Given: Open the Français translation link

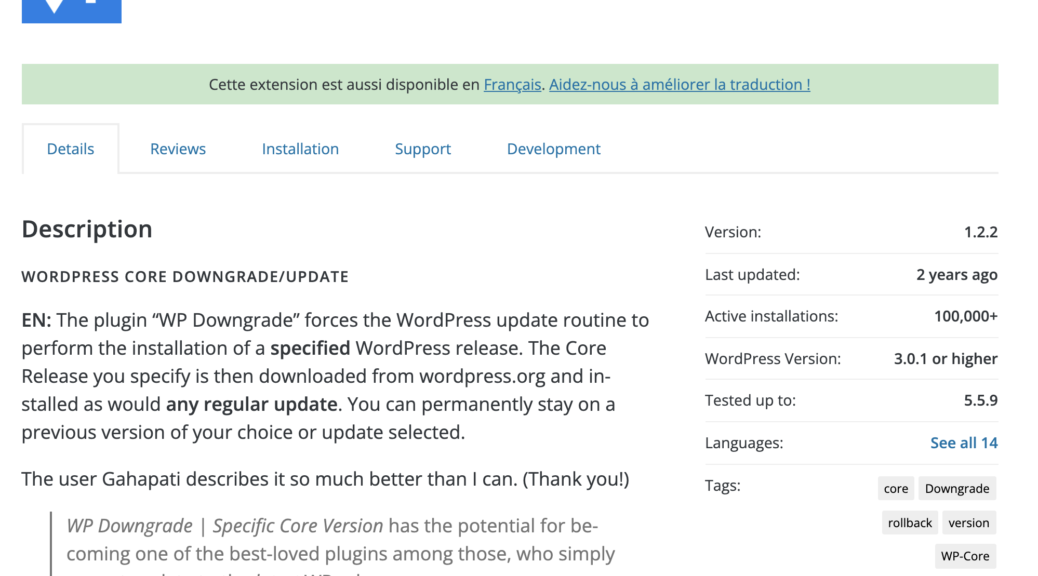Looking at the screenshot, I should click(512, 85).
